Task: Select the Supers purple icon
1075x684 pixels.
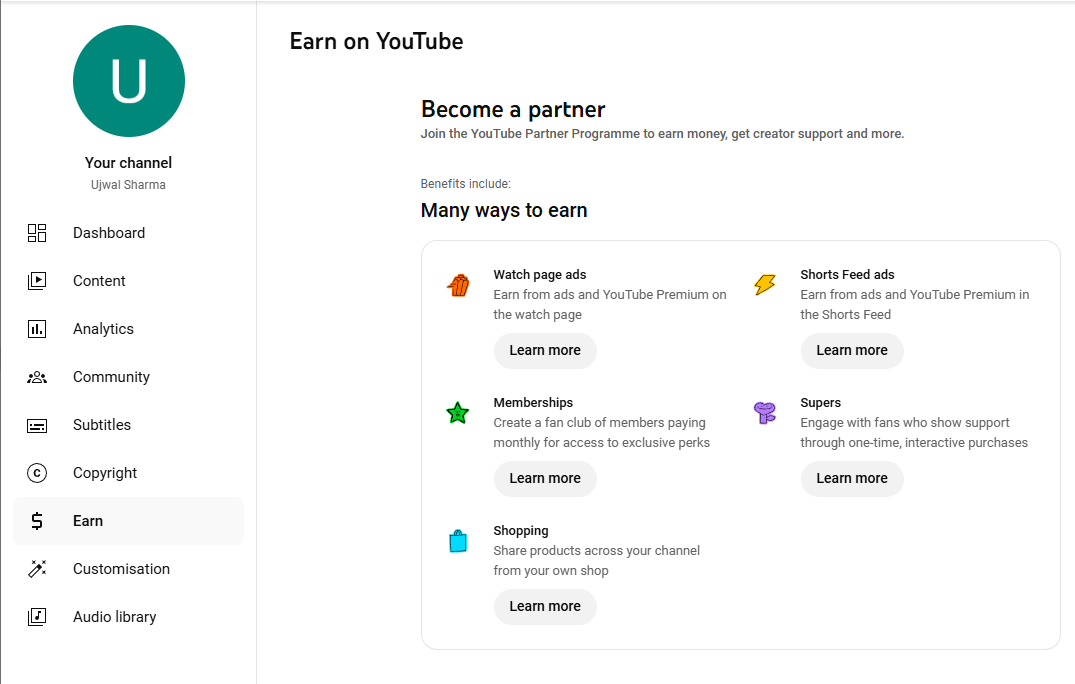Action: point(765,413)
